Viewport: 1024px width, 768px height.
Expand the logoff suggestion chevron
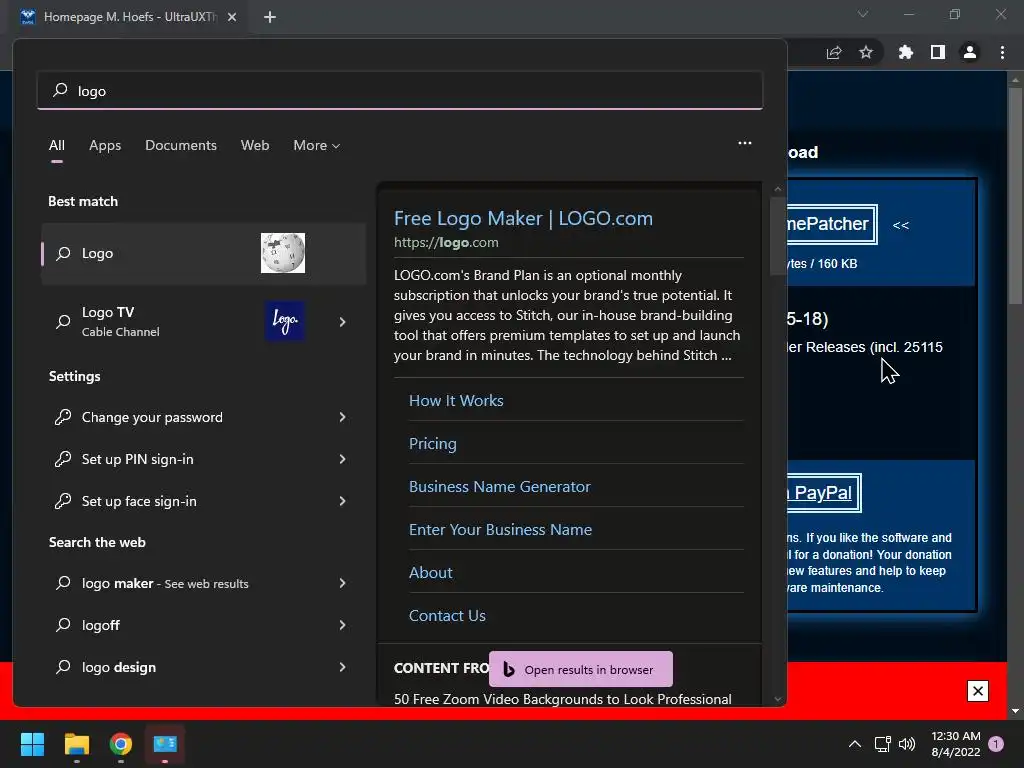(x=342, y=625)
